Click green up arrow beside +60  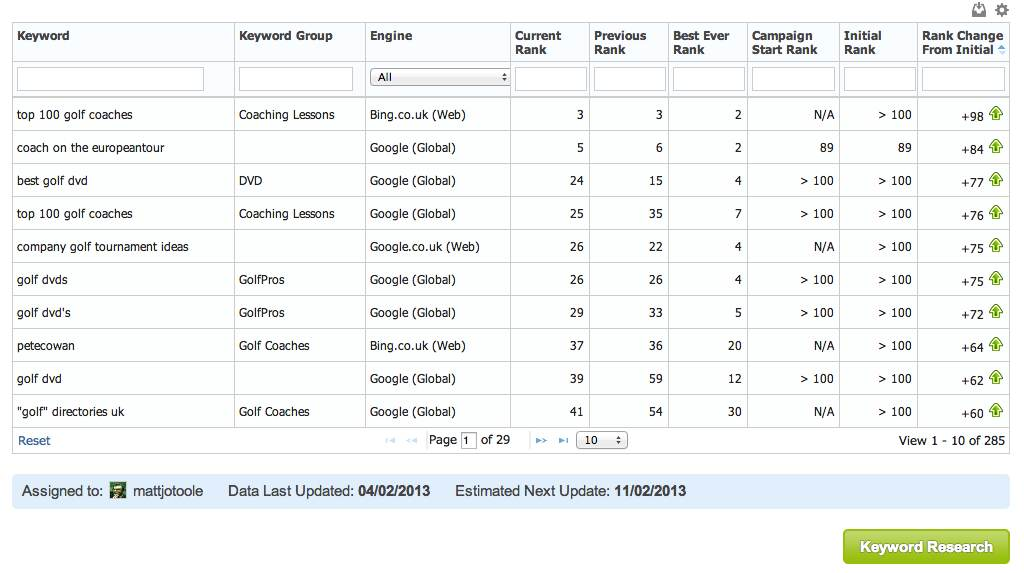[x=996, y=410]
